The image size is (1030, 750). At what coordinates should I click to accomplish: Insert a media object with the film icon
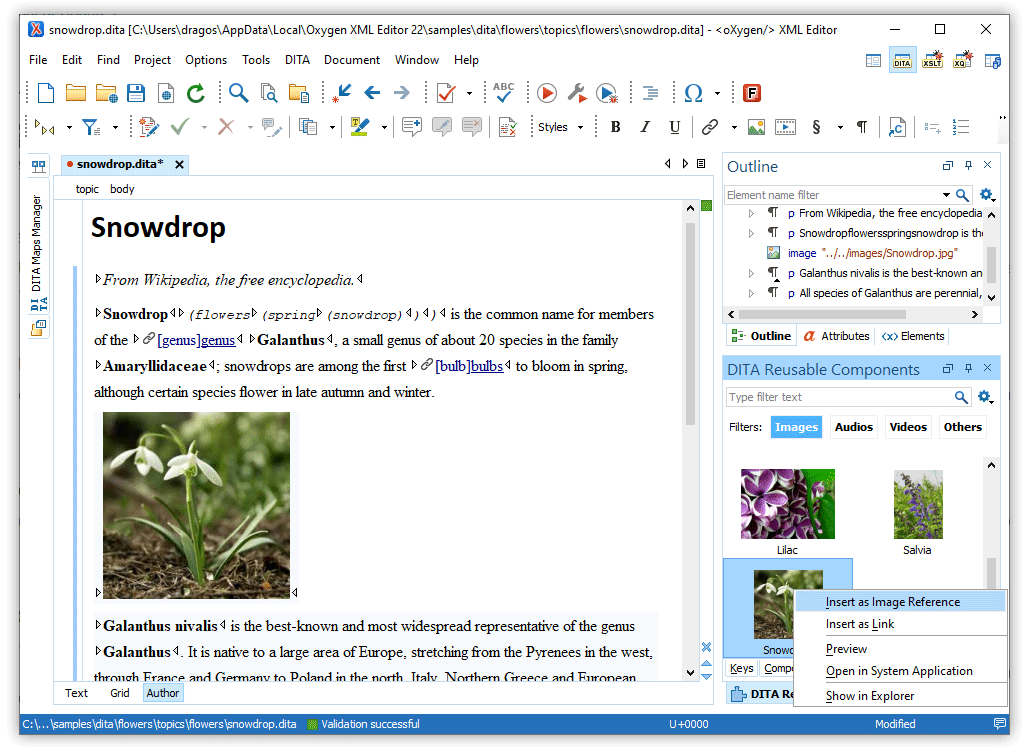[785, 127]
